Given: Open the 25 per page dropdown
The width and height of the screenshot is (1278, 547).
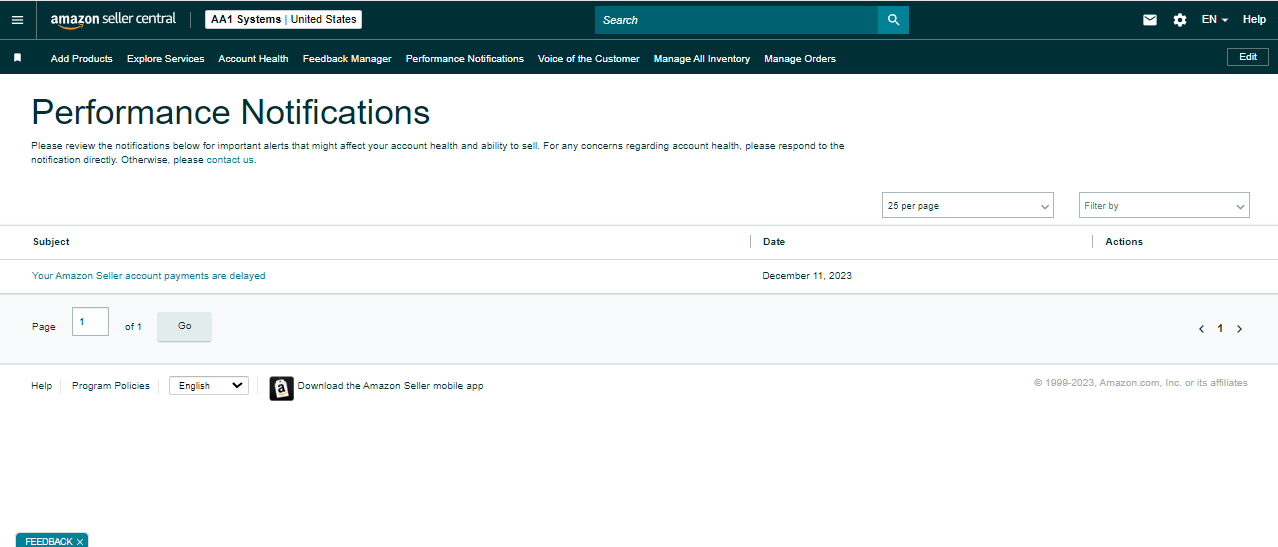Looking at the screenshot, I should click(x=968, y=205).
